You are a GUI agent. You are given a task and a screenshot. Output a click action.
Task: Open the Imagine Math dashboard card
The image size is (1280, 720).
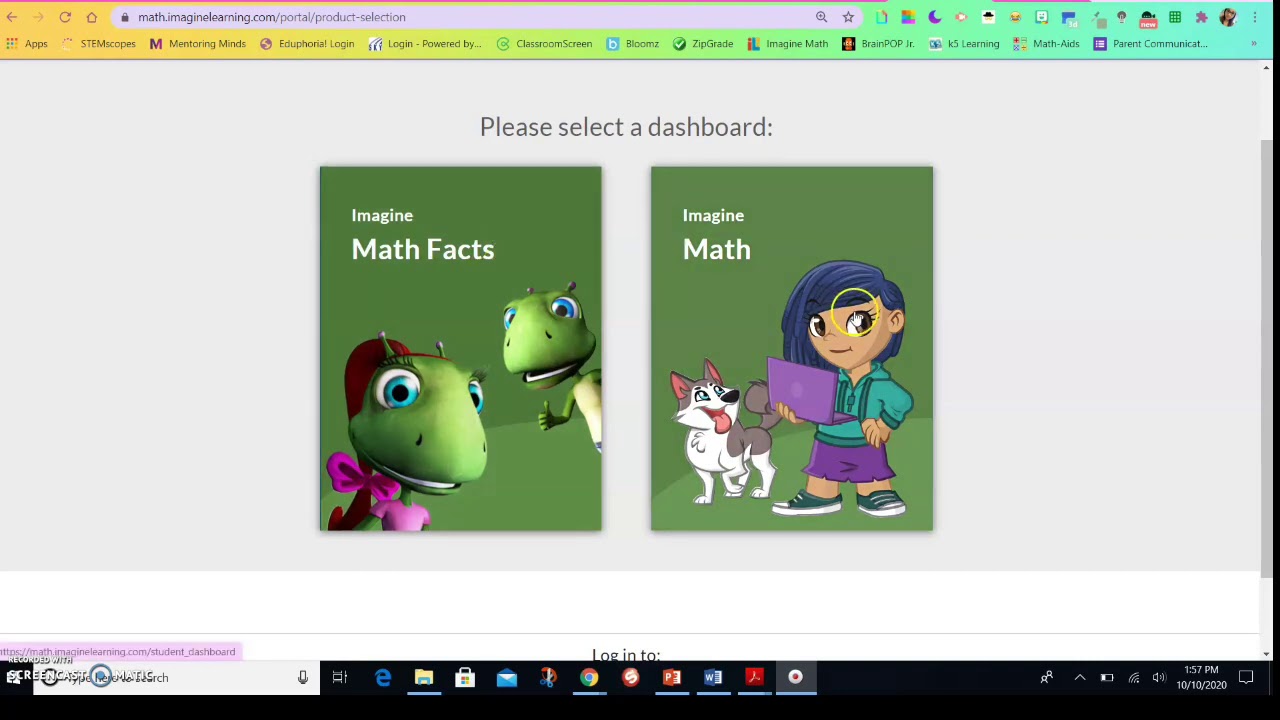click(x=792, y=348)
